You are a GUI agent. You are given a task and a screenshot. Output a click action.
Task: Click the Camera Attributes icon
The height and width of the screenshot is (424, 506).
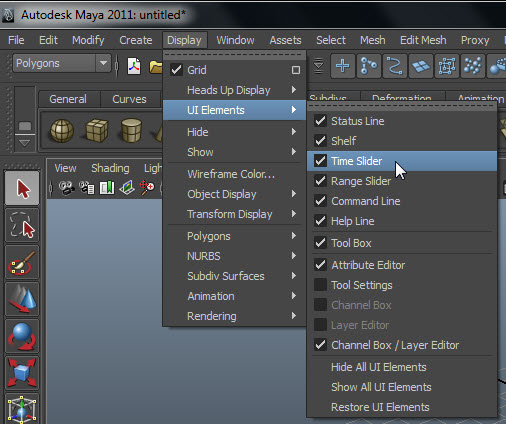(x=87, y=188)
